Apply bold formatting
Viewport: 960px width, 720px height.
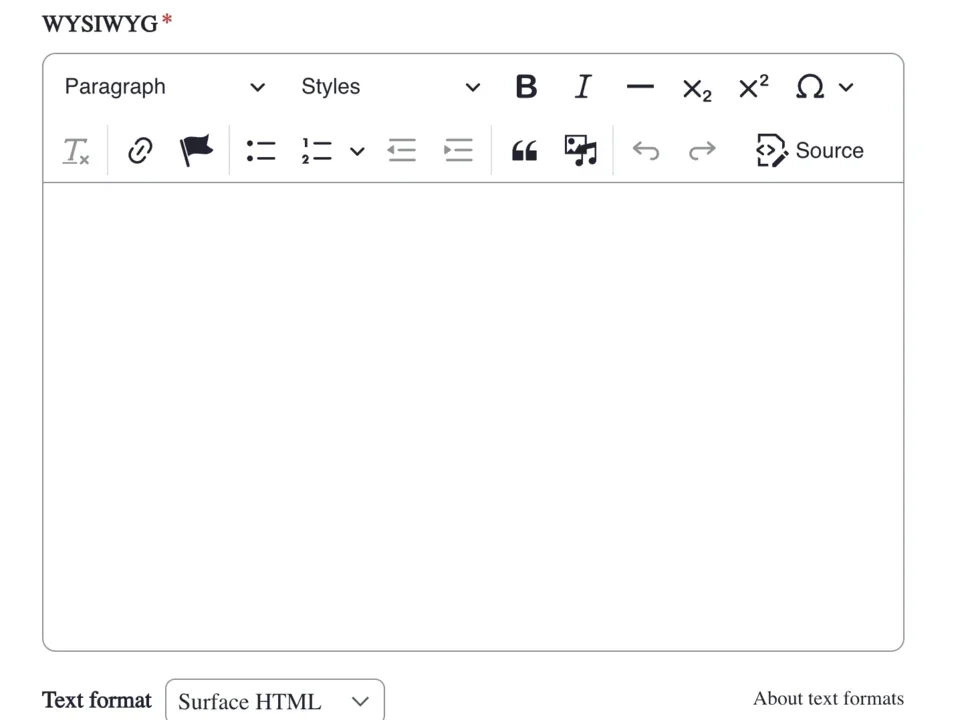(x=526, y=87)
